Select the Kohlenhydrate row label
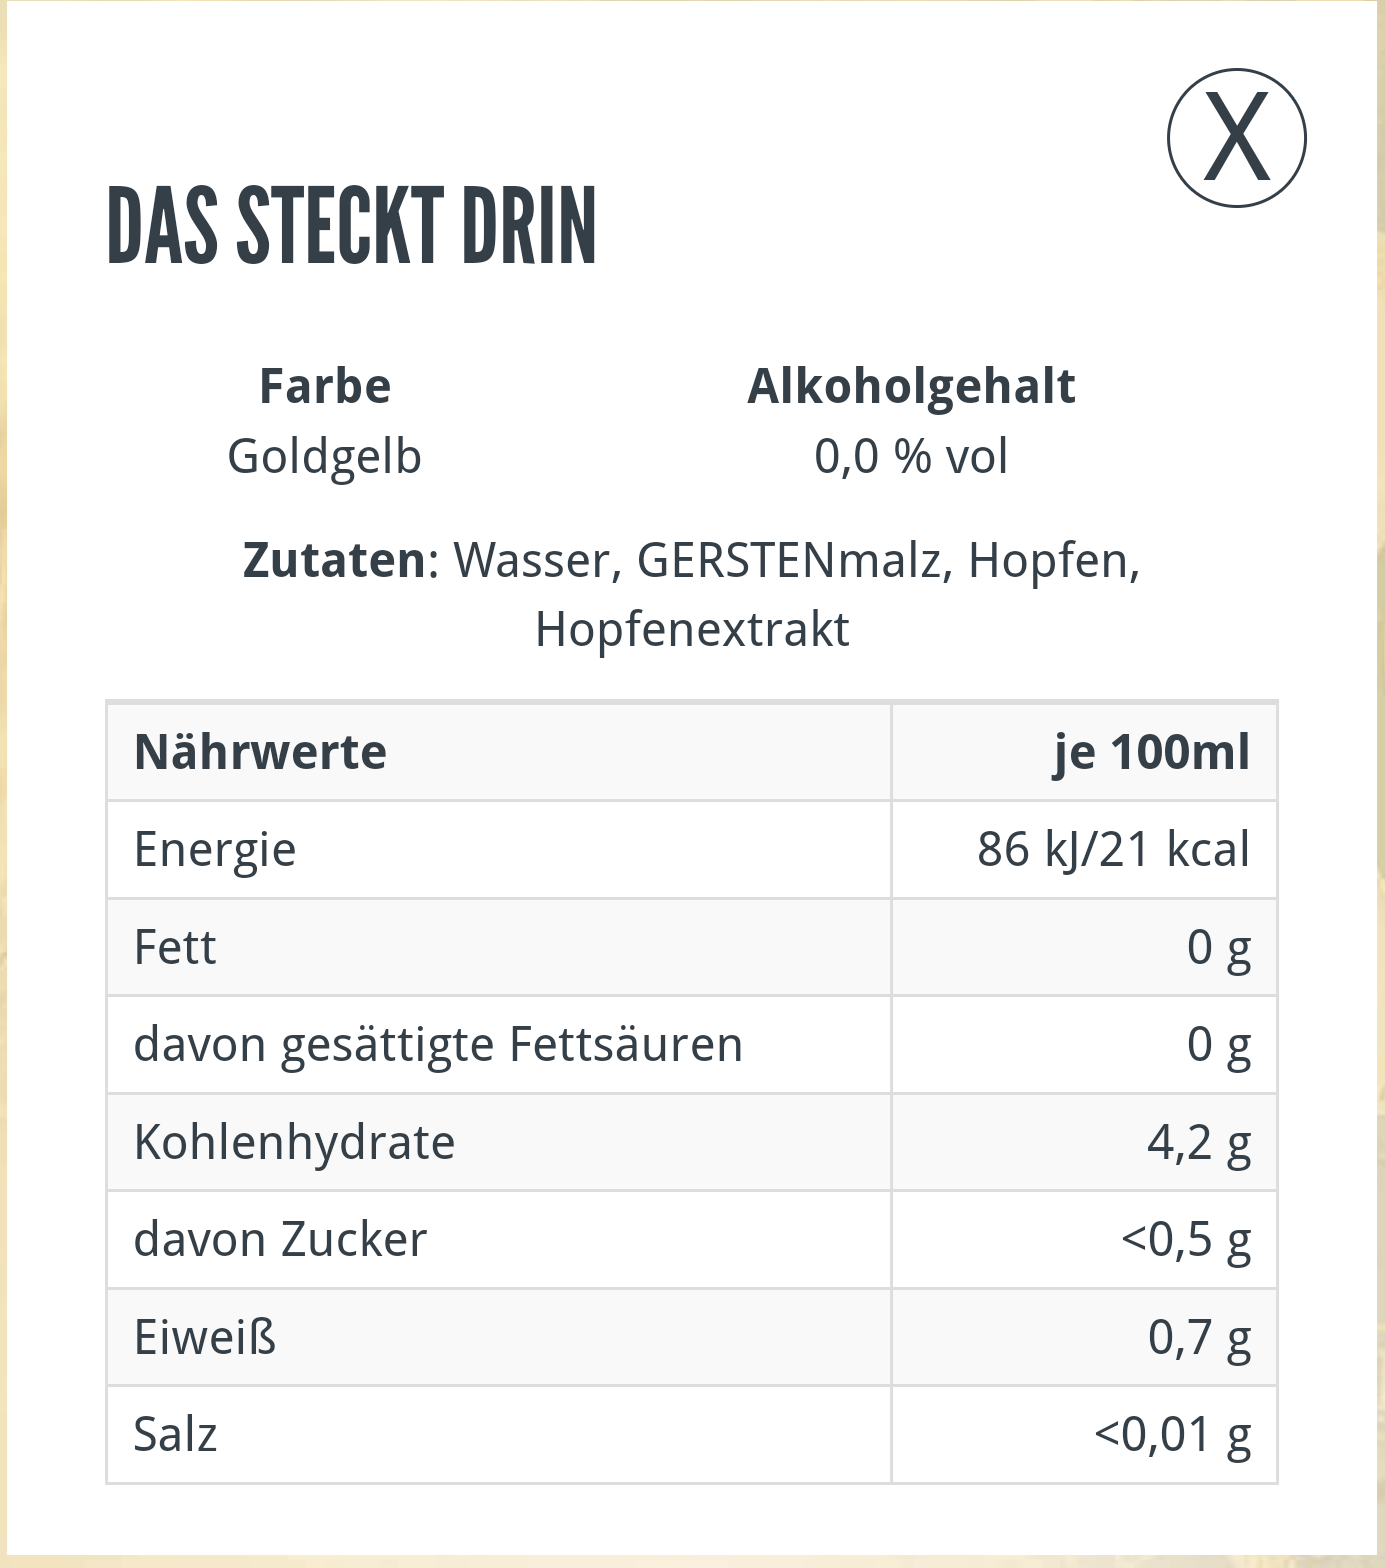The height and width of the screenshot is (1568, 1385). [294, 1142]
